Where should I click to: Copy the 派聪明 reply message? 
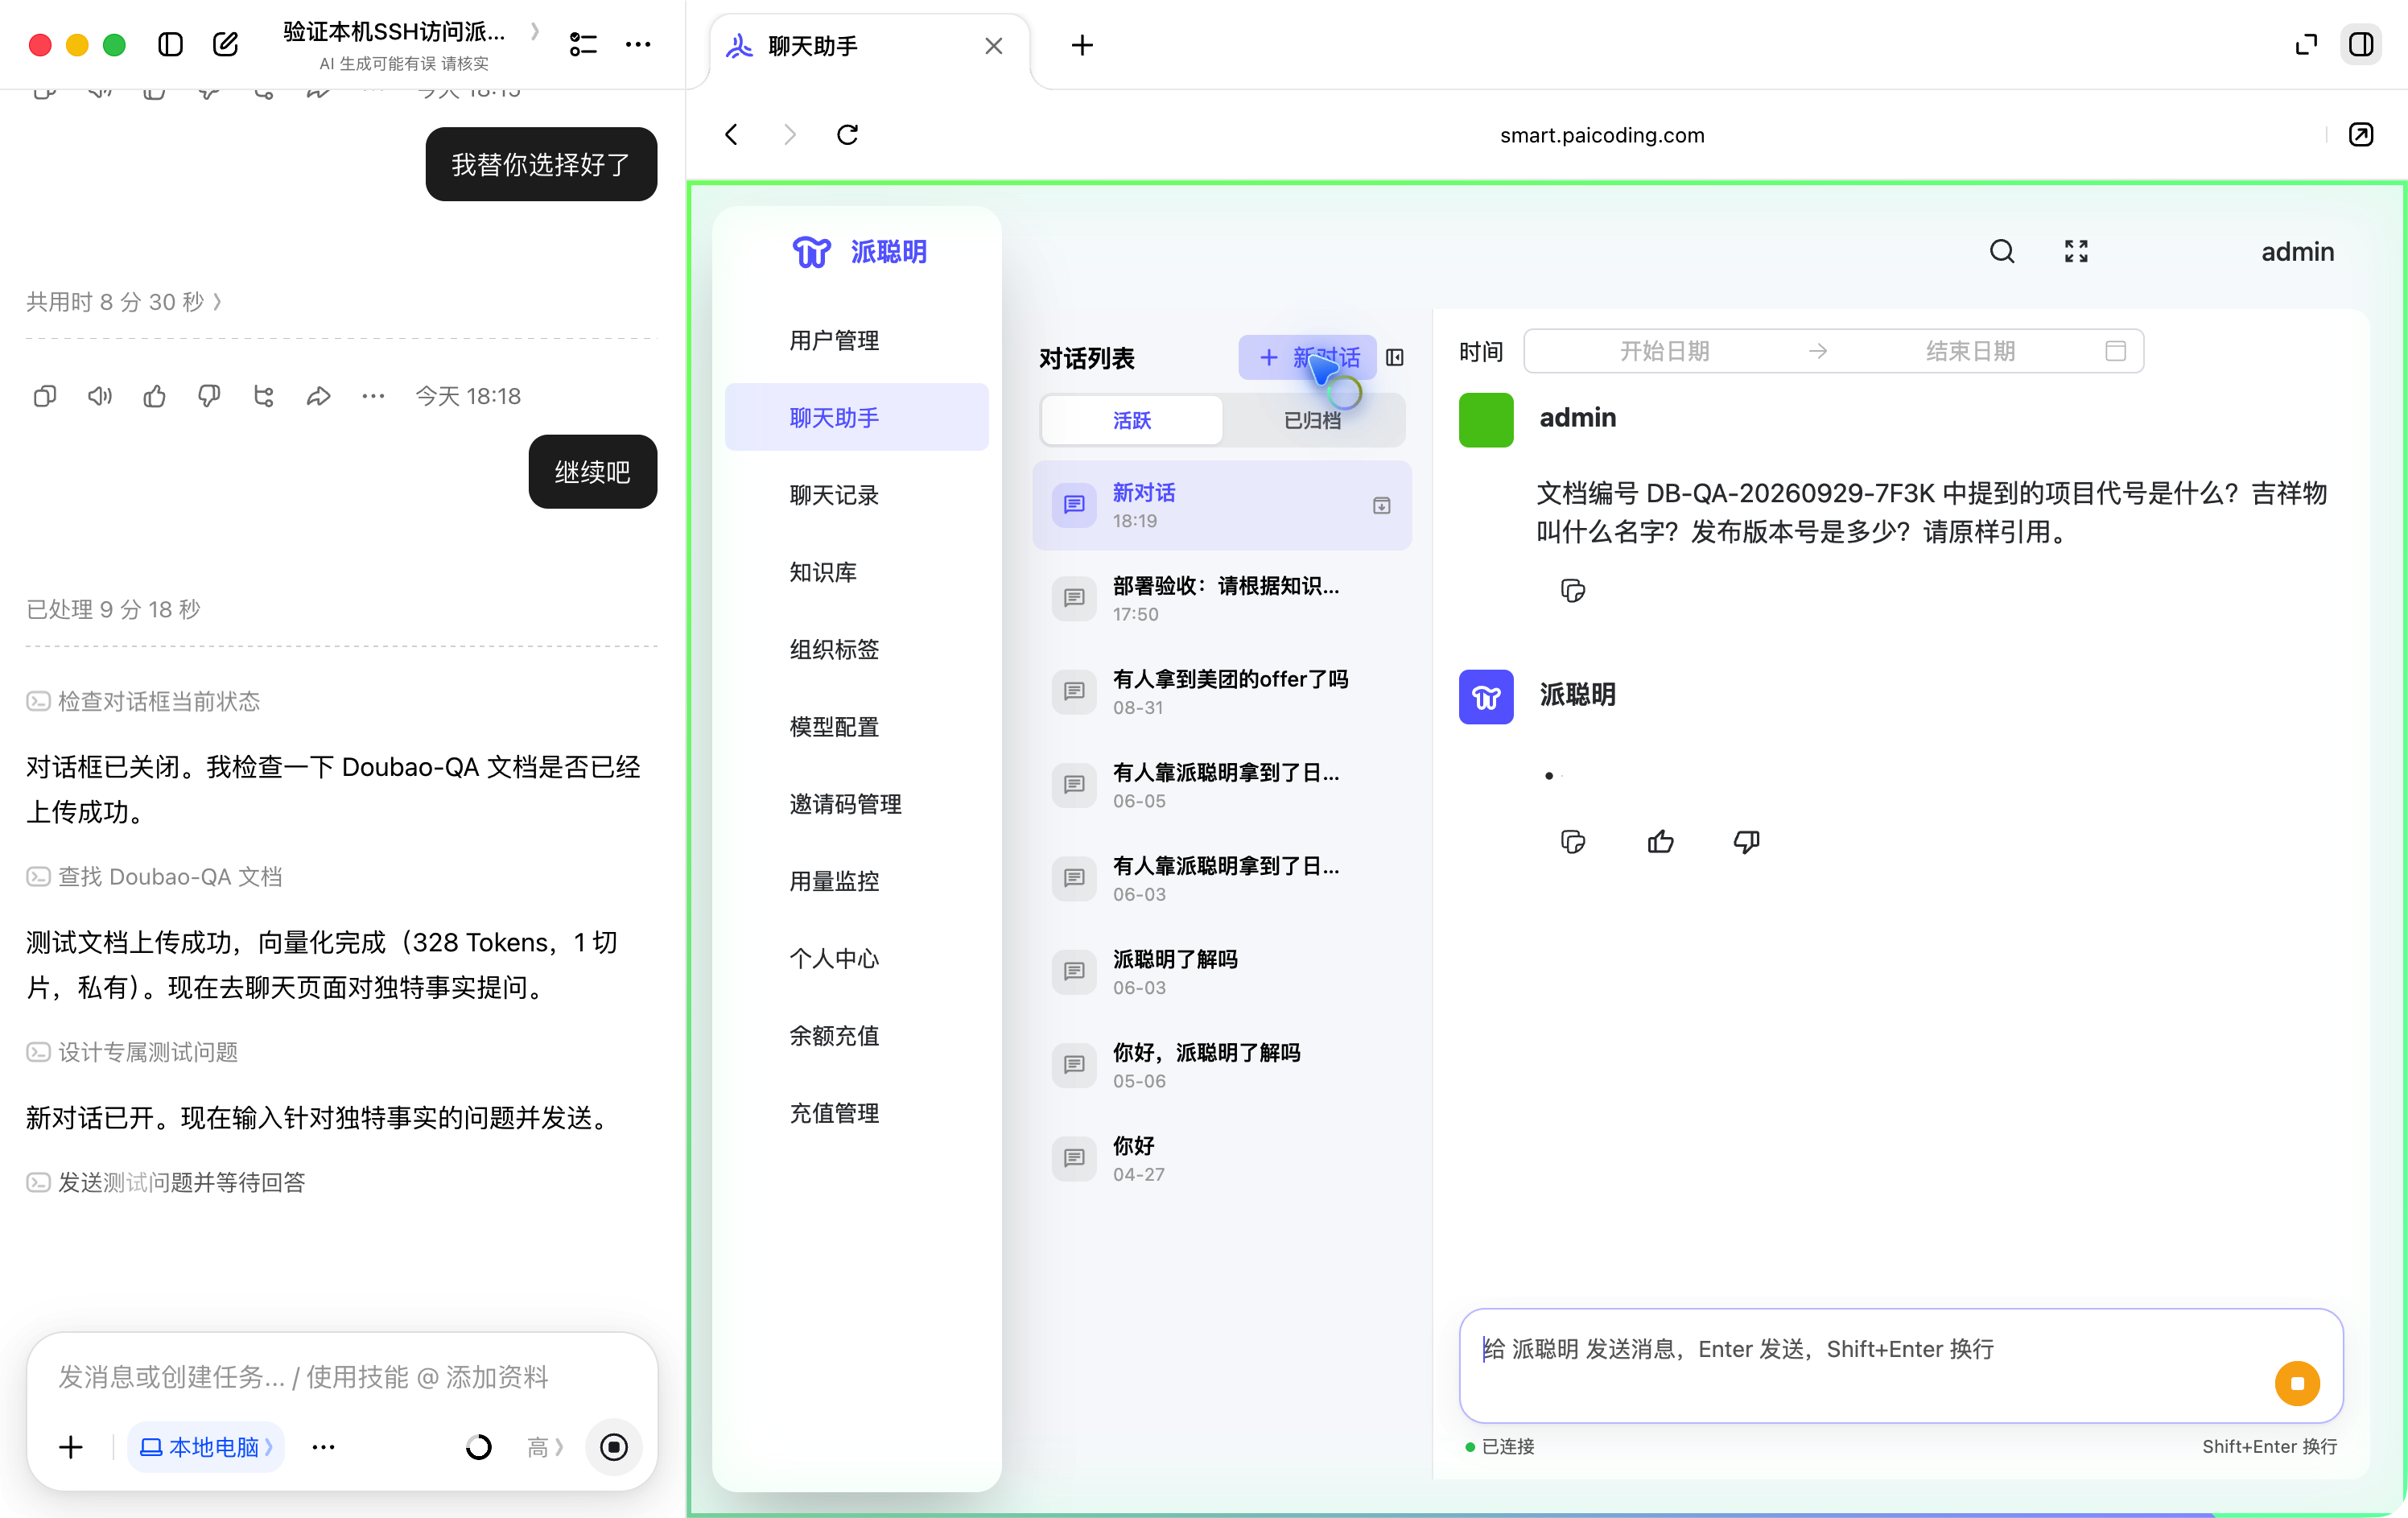click(1572, 842)
